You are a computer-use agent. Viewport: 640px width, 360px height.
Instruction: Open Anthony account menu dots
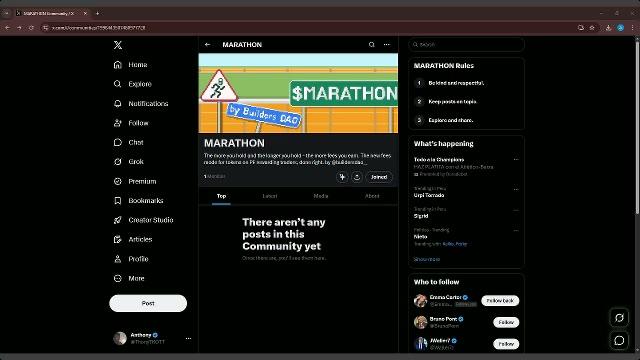188,338
